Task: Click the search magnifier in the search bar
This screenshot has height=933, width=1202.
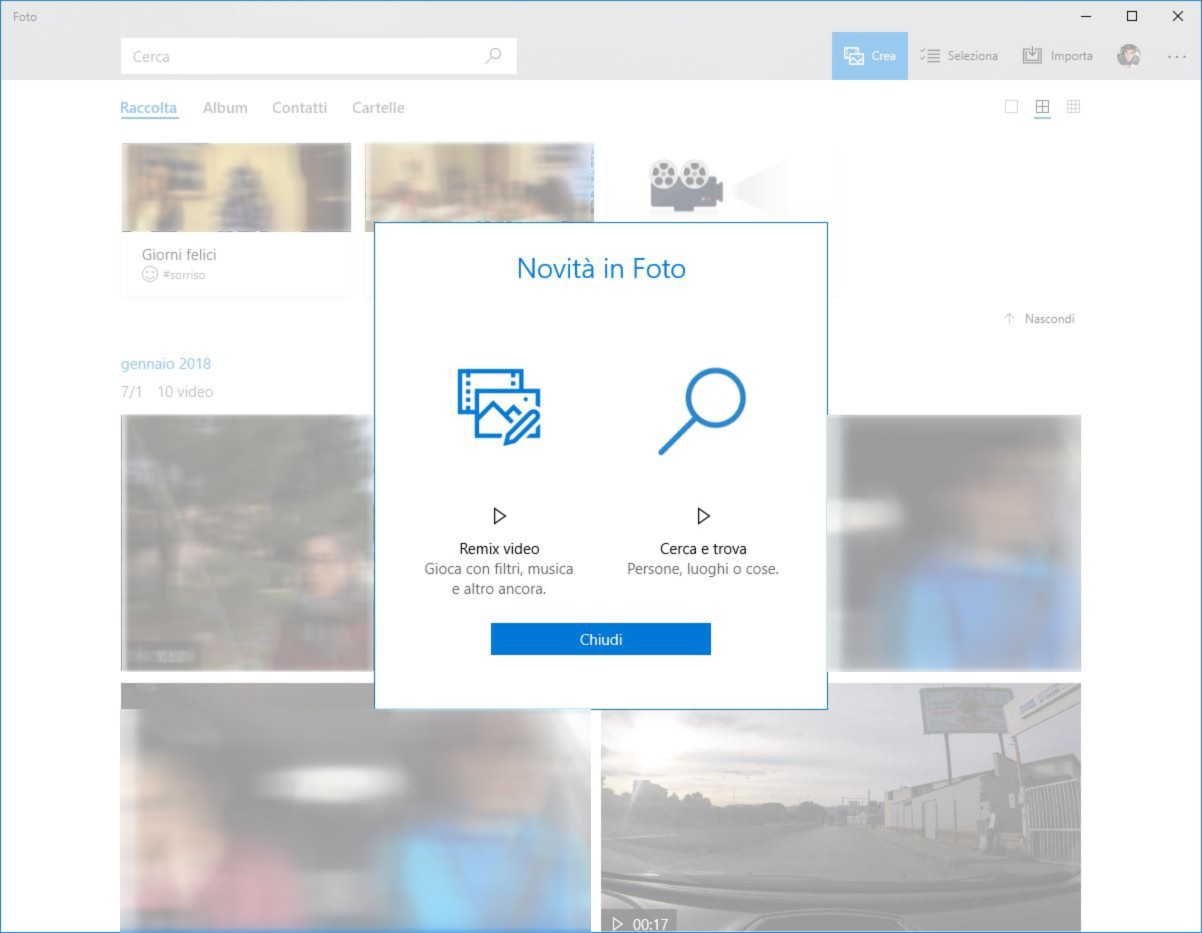Action: [x=492, y=57]
